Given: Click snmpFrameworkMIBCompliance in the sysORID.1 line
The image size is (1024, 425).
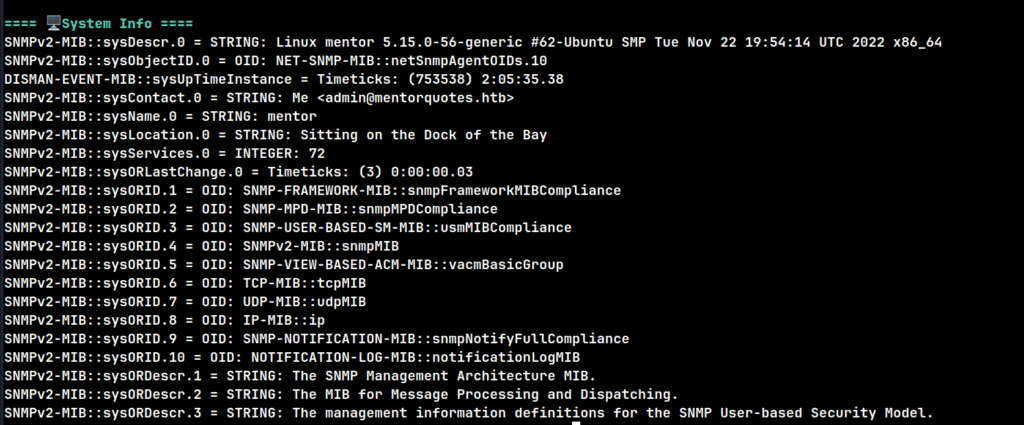Looking at the screenshot, I should [x=514, y=191].
